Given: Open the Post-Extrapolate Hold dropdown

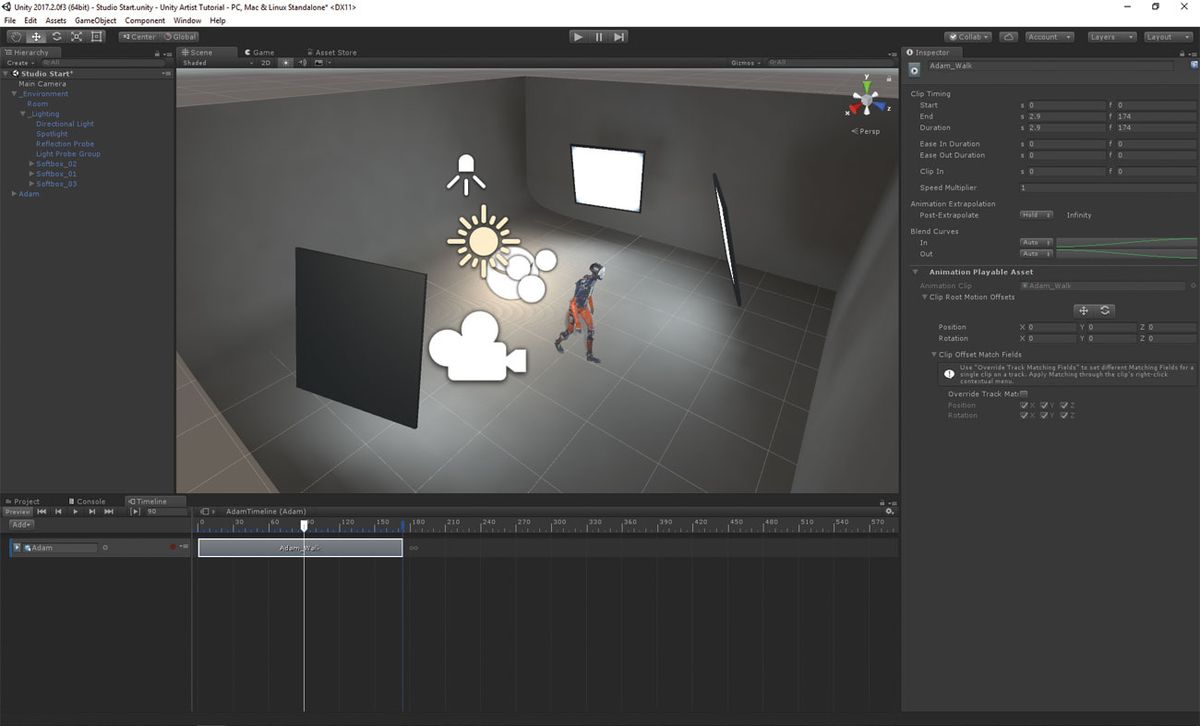Looking at the screenshot, I should pyautogui.click(x=1037, y=214).
